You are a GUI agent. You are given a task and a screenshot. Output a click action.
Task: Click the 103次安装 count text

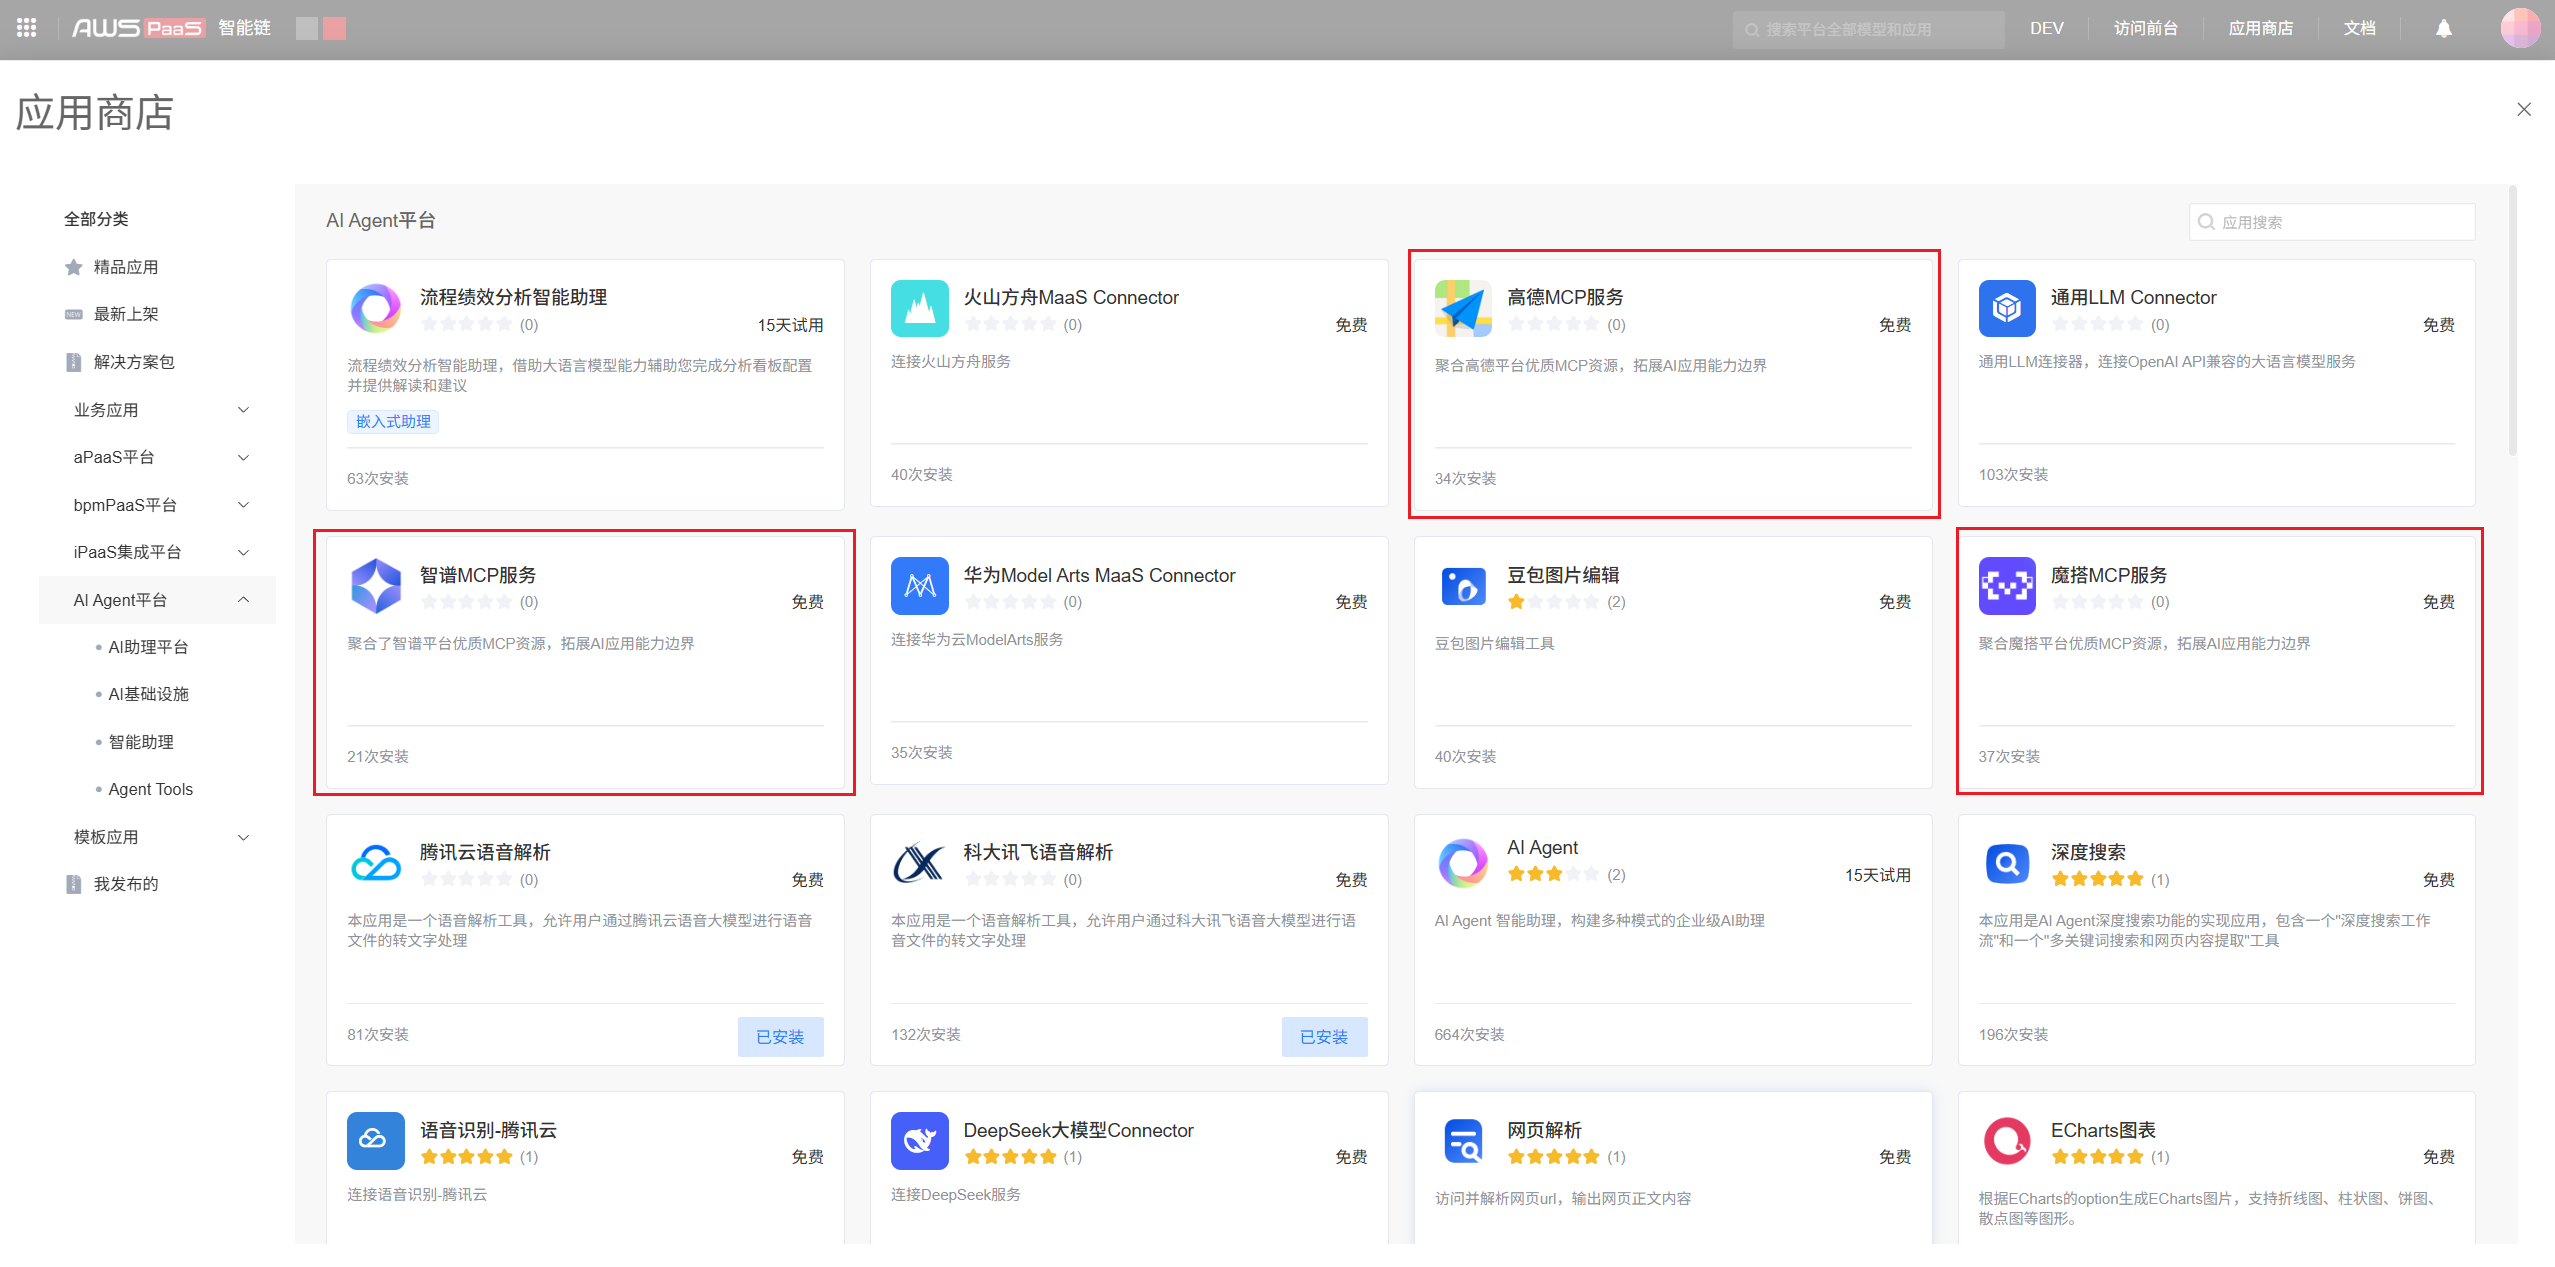2013,475
